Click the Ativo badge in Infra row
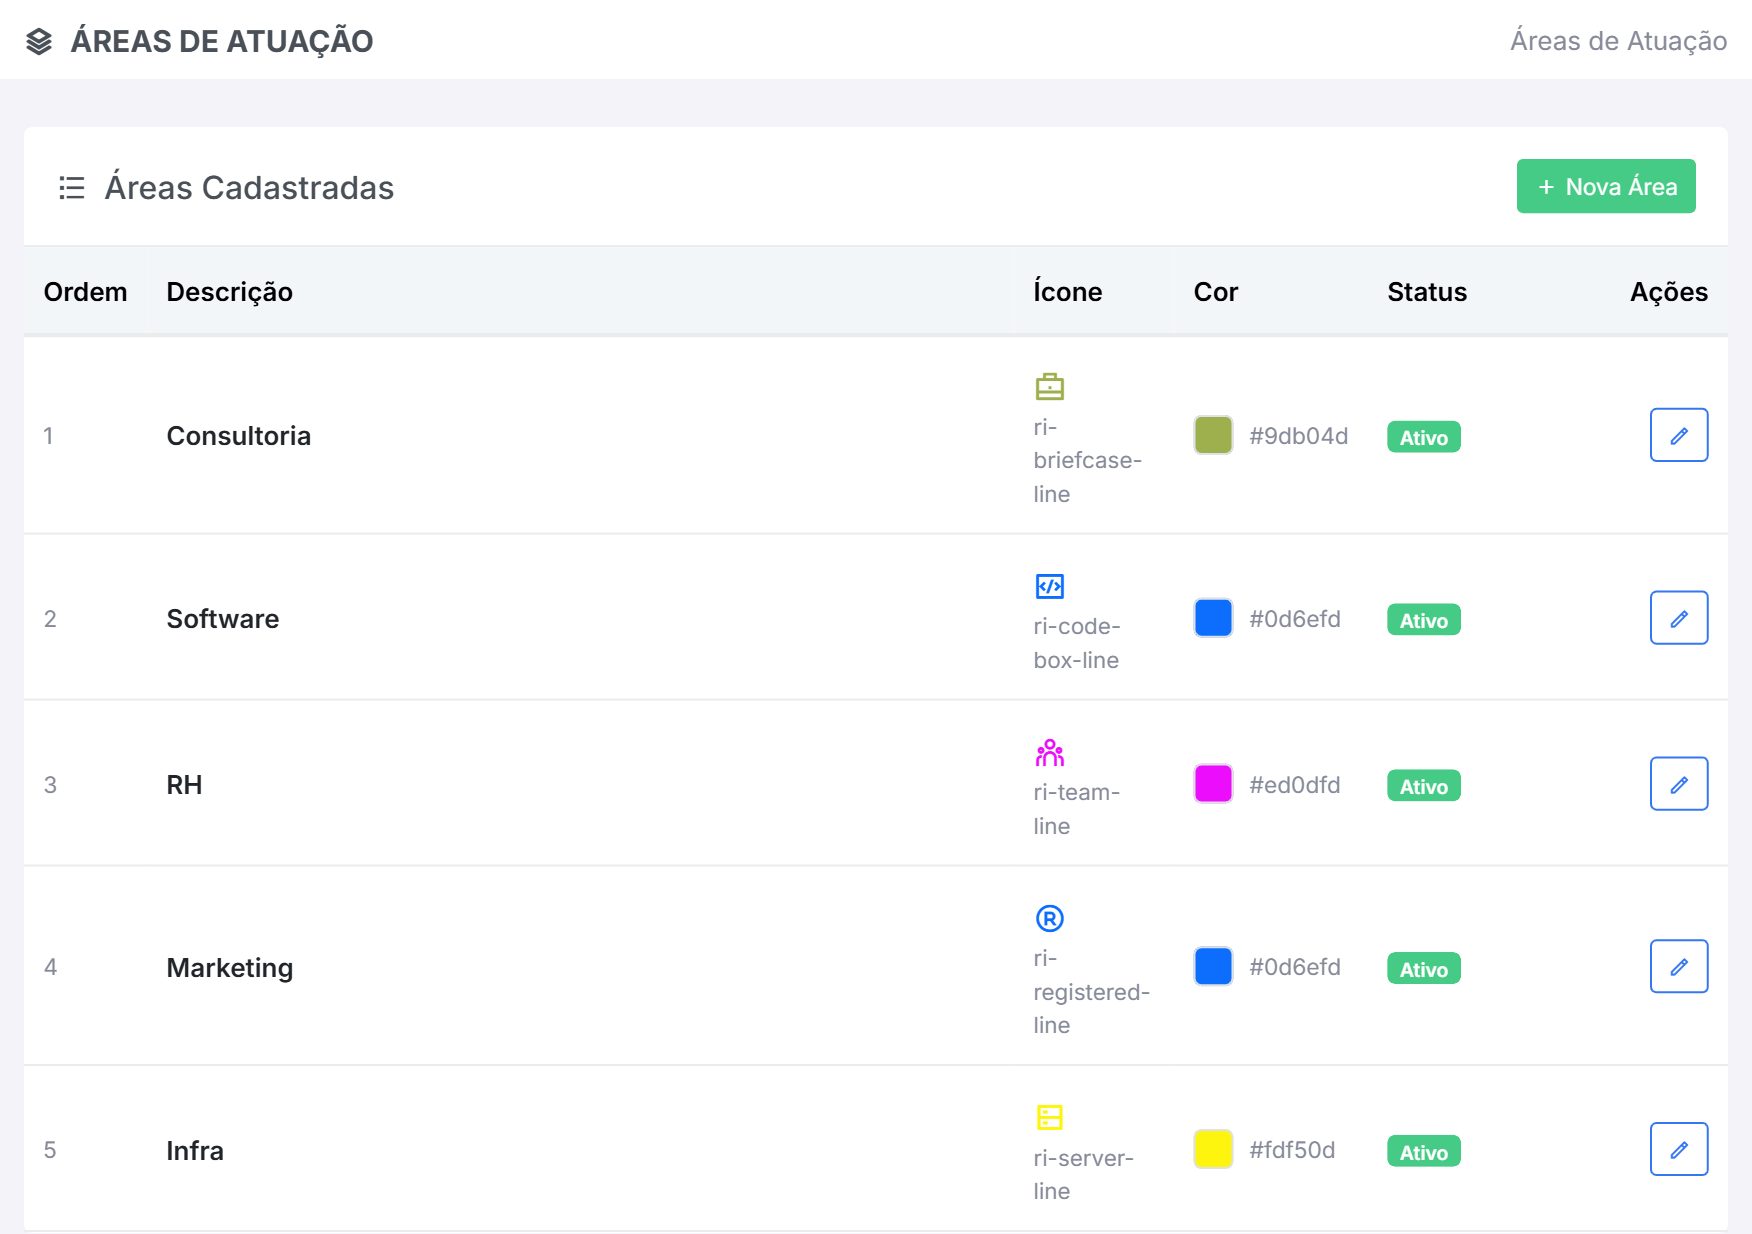Viewport: 1752px width, 1234px height. pos(1423,1152)
